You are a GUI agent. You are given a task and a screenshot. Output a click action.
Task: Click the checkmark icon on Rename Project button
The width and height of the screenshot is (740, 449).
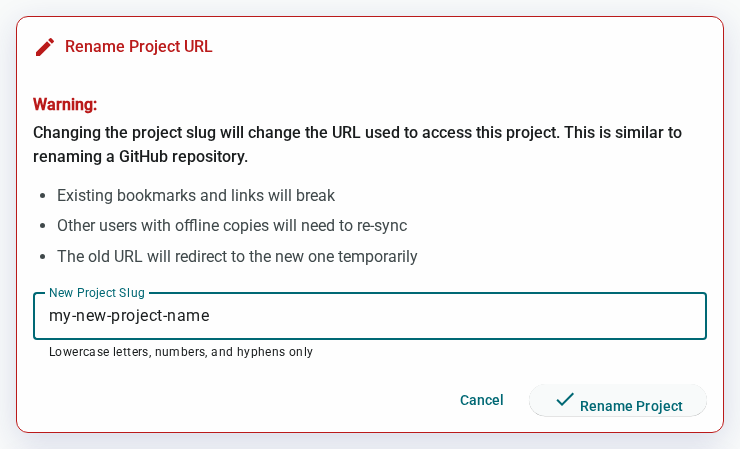pos(564,399)
